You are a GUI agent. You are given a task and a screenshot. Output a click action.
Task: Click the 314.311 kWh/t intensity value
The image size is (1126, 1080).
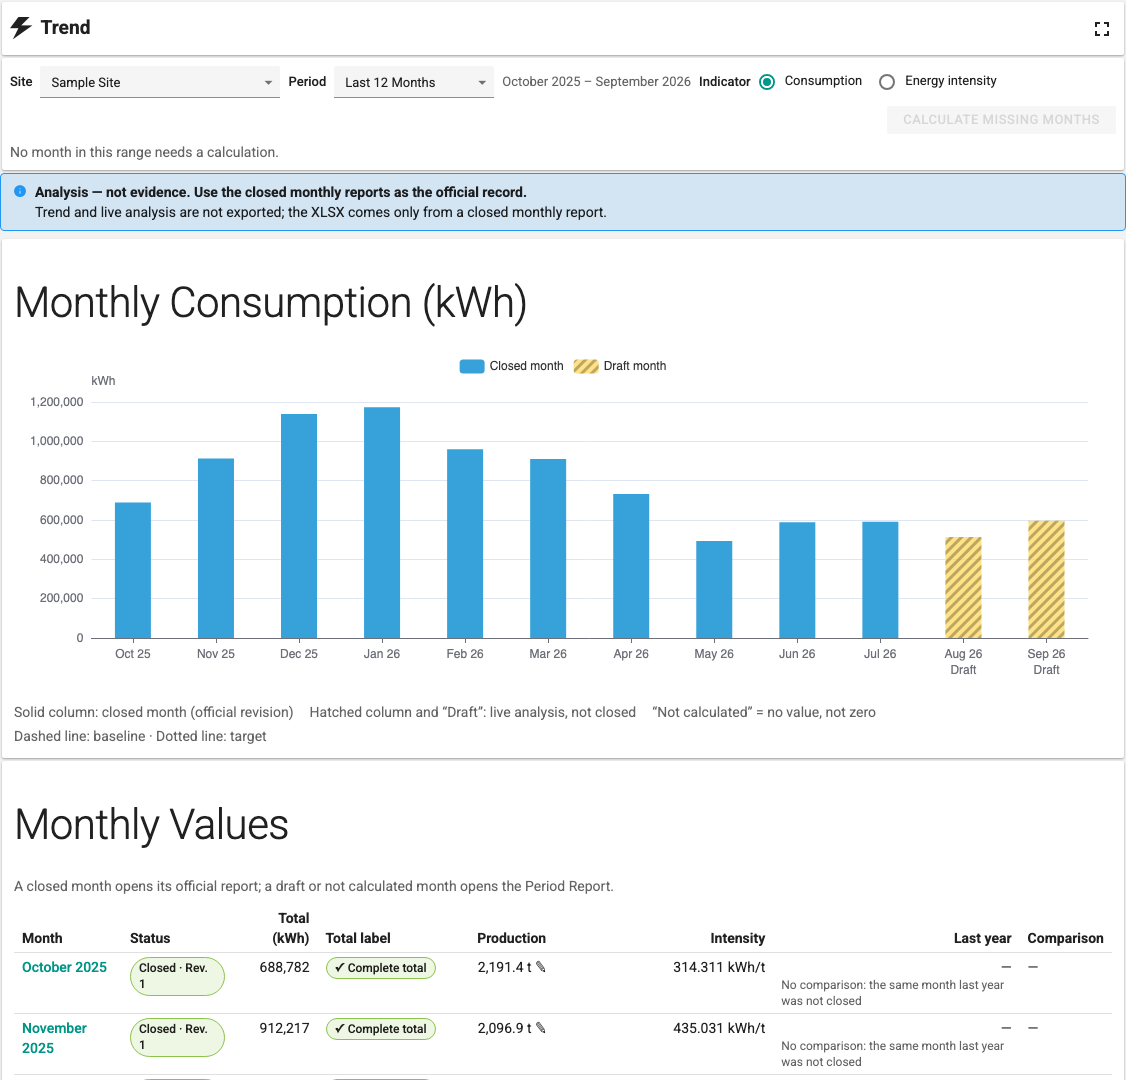click(x=719, y=967)
